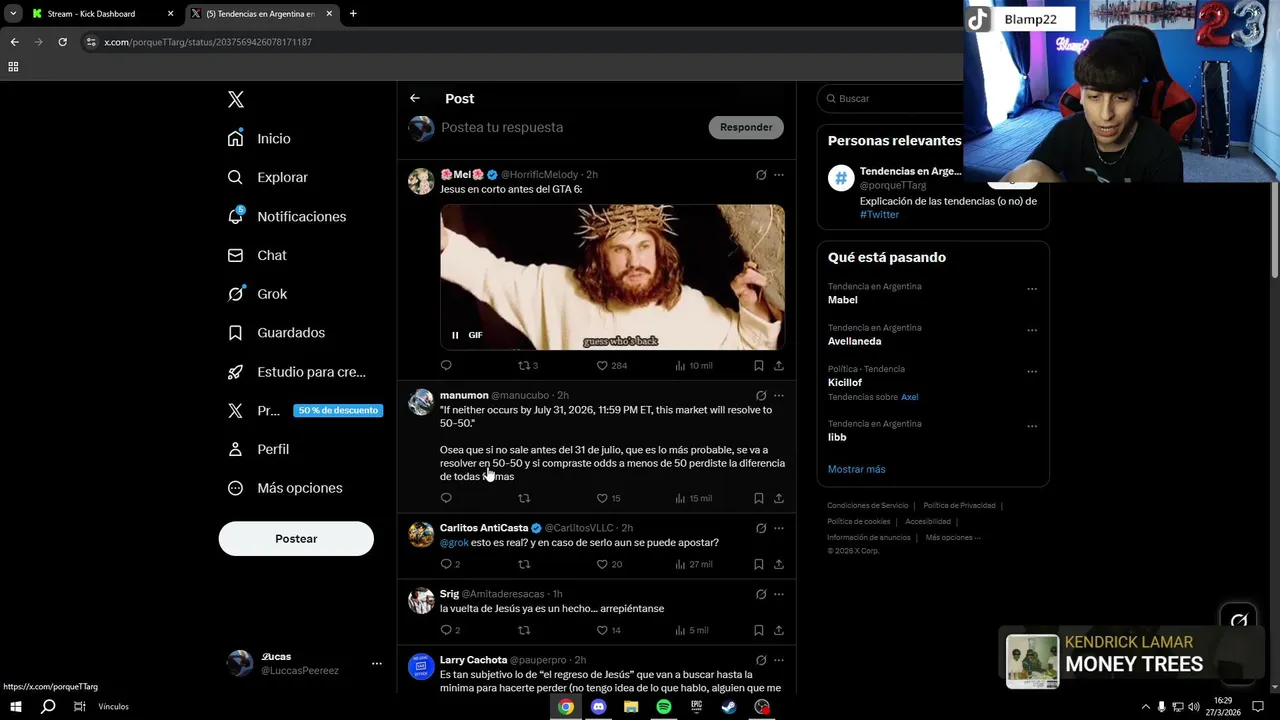Click the Responder button
1280x720 pixels.
(746, 127)
